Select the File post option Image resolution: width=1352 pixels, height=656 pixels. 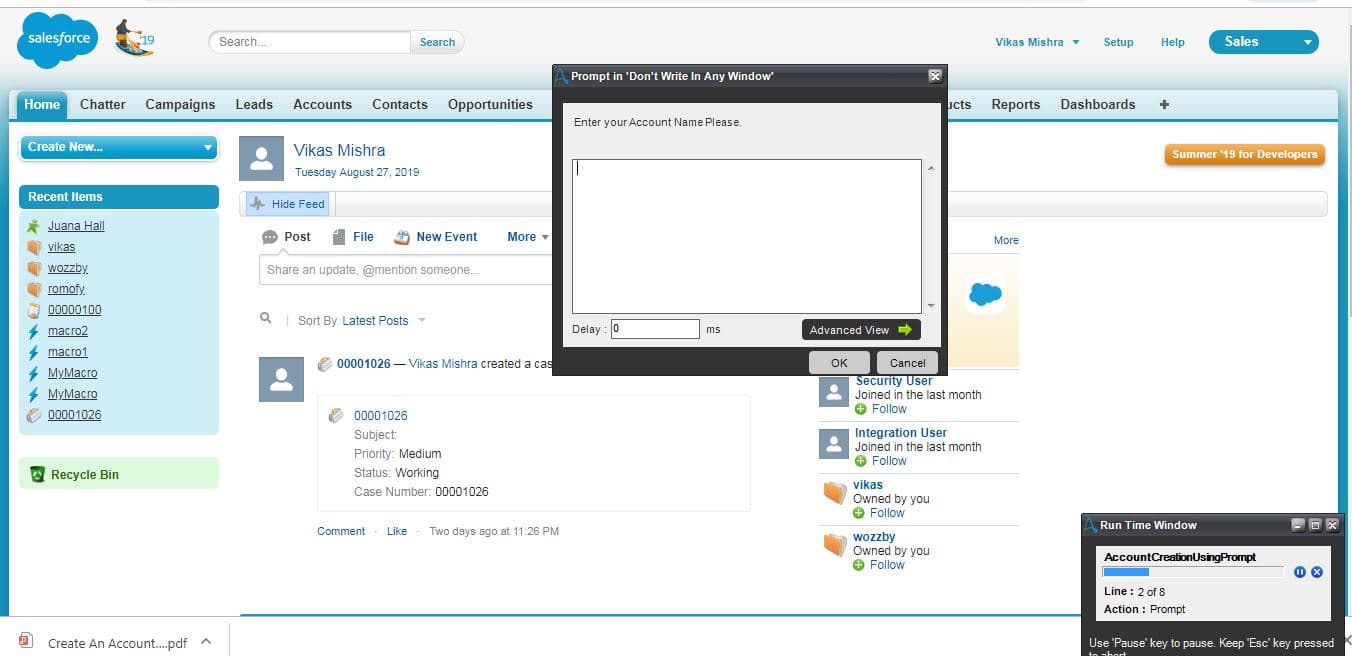tap(353, 237)
